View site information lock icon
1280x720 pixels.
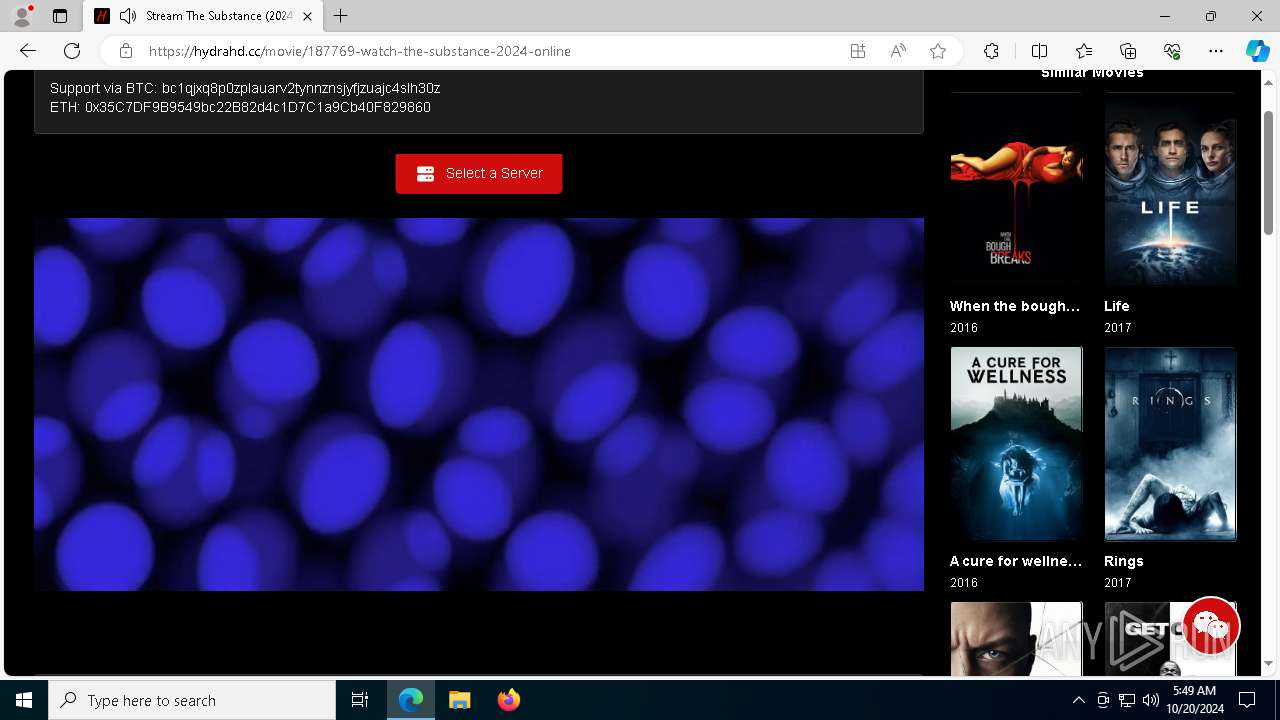pos(125,51)
